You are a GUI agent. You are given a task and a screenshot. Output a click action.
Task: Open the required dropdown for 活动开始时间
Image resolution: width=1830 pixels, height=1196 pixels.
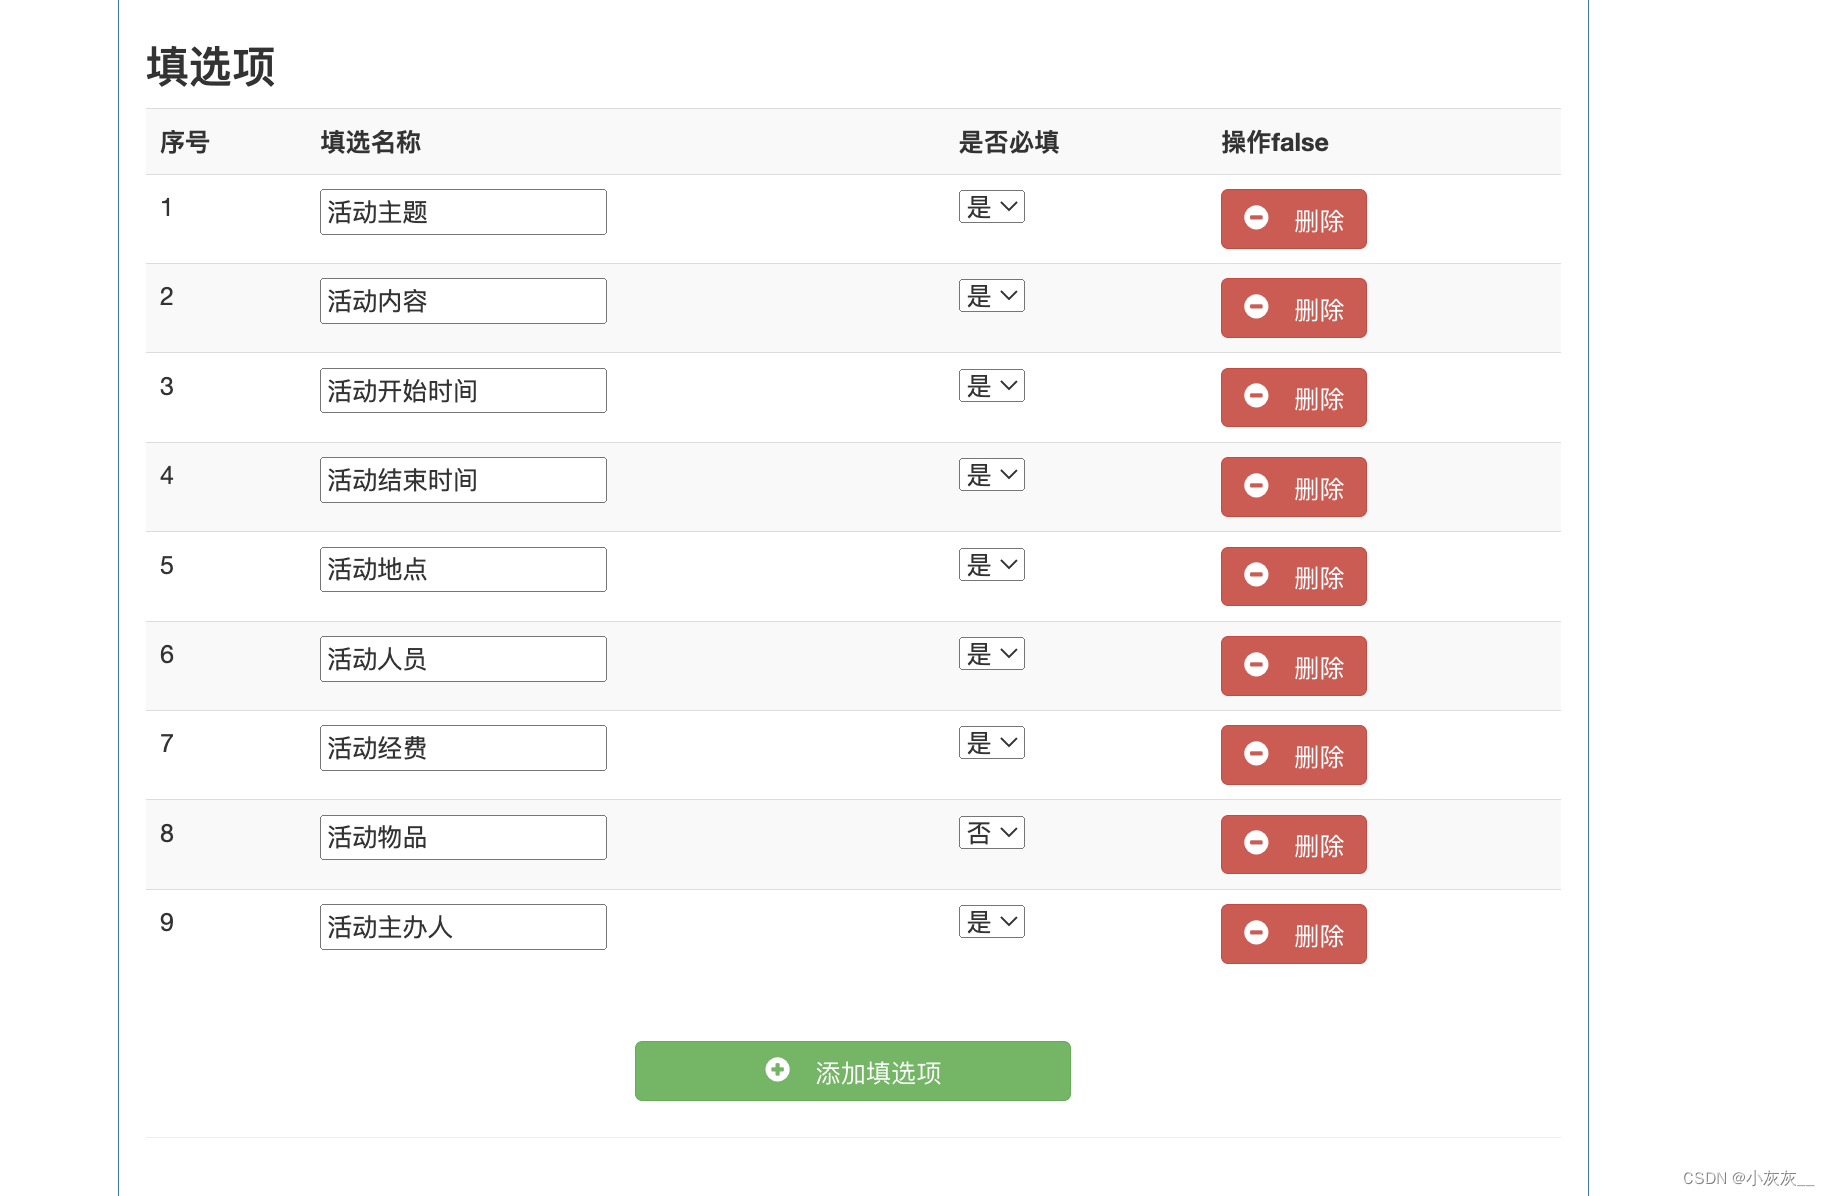tap(991, 385)
